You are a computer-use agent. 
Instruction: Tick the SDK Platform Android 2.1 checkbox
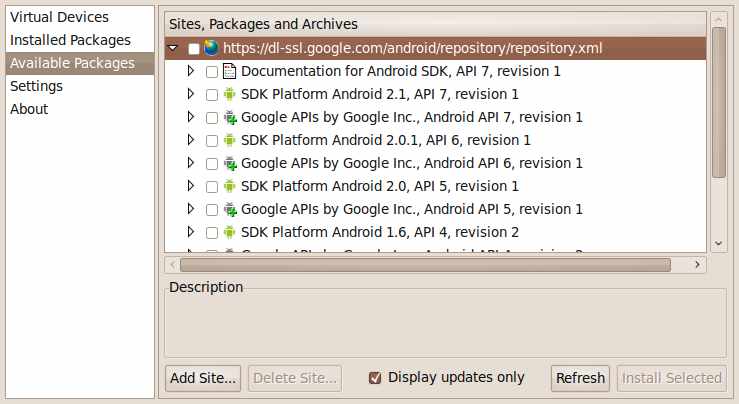pos(211,94)
